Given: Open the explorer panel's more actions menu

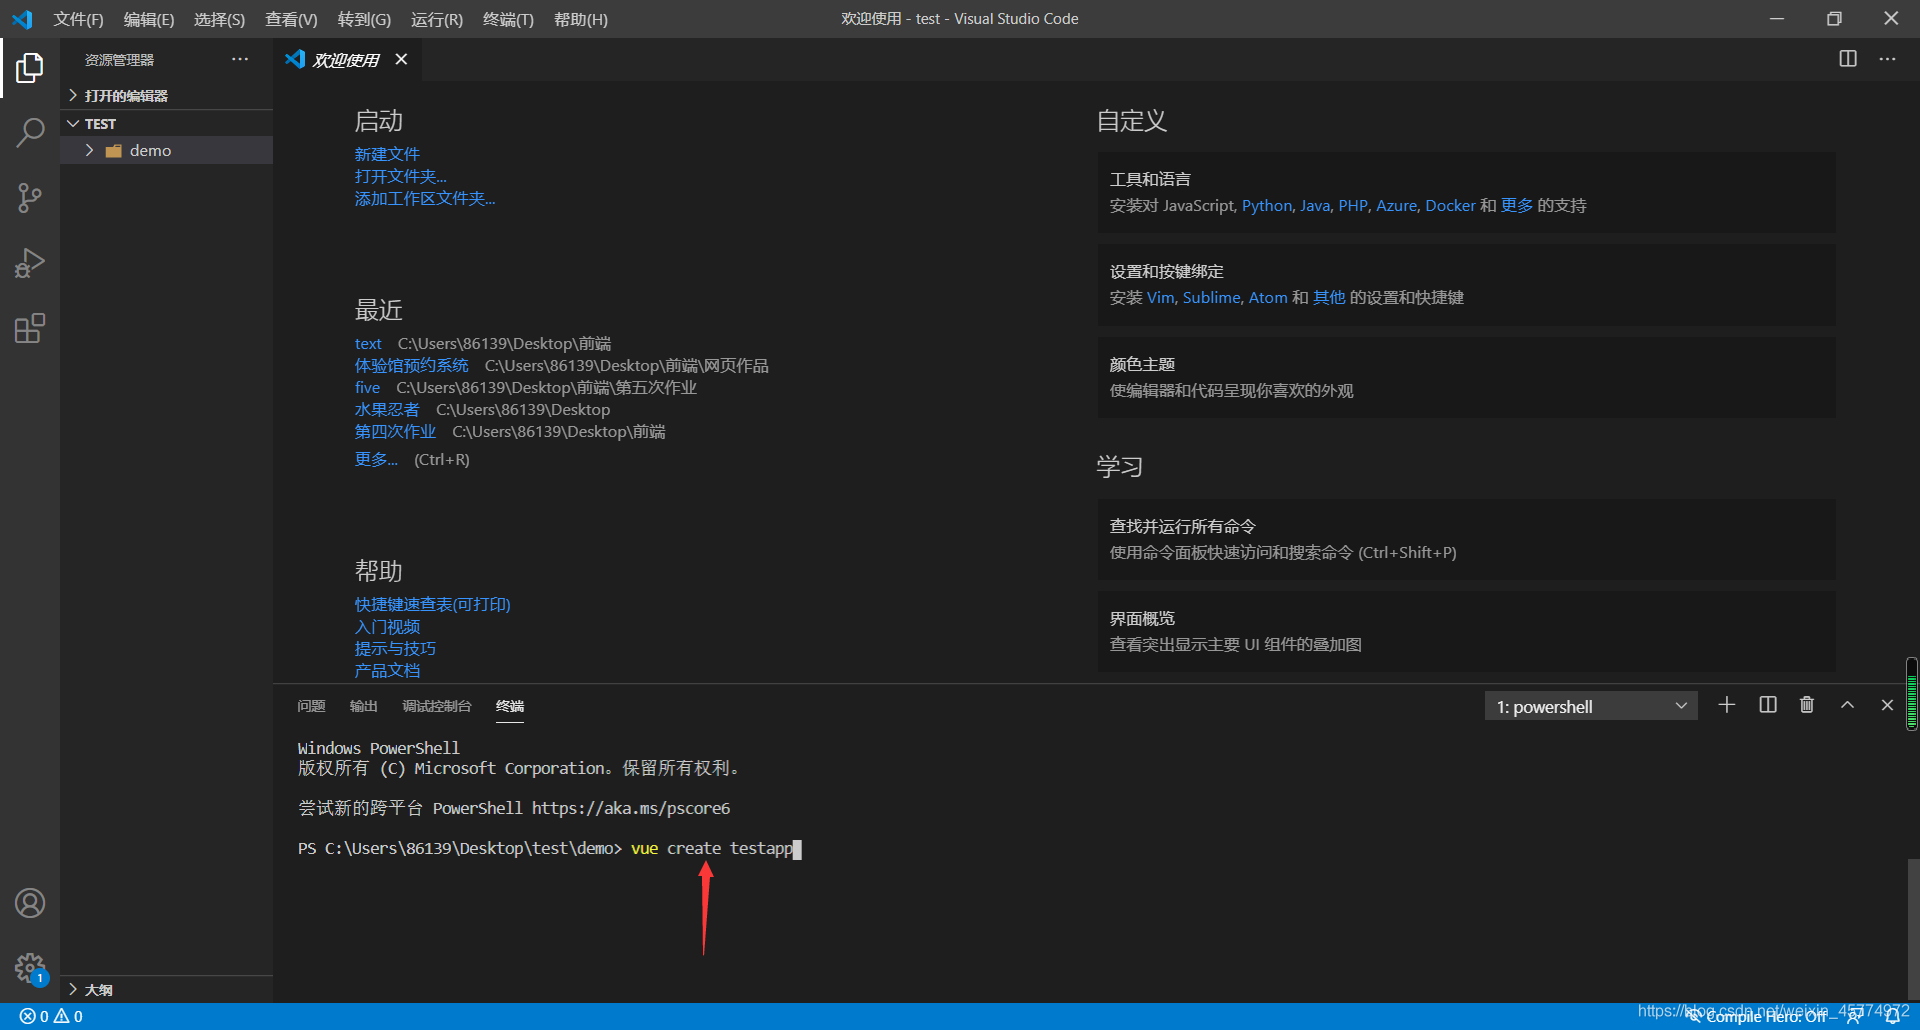Looking at the screenshot, I should 240,59.
